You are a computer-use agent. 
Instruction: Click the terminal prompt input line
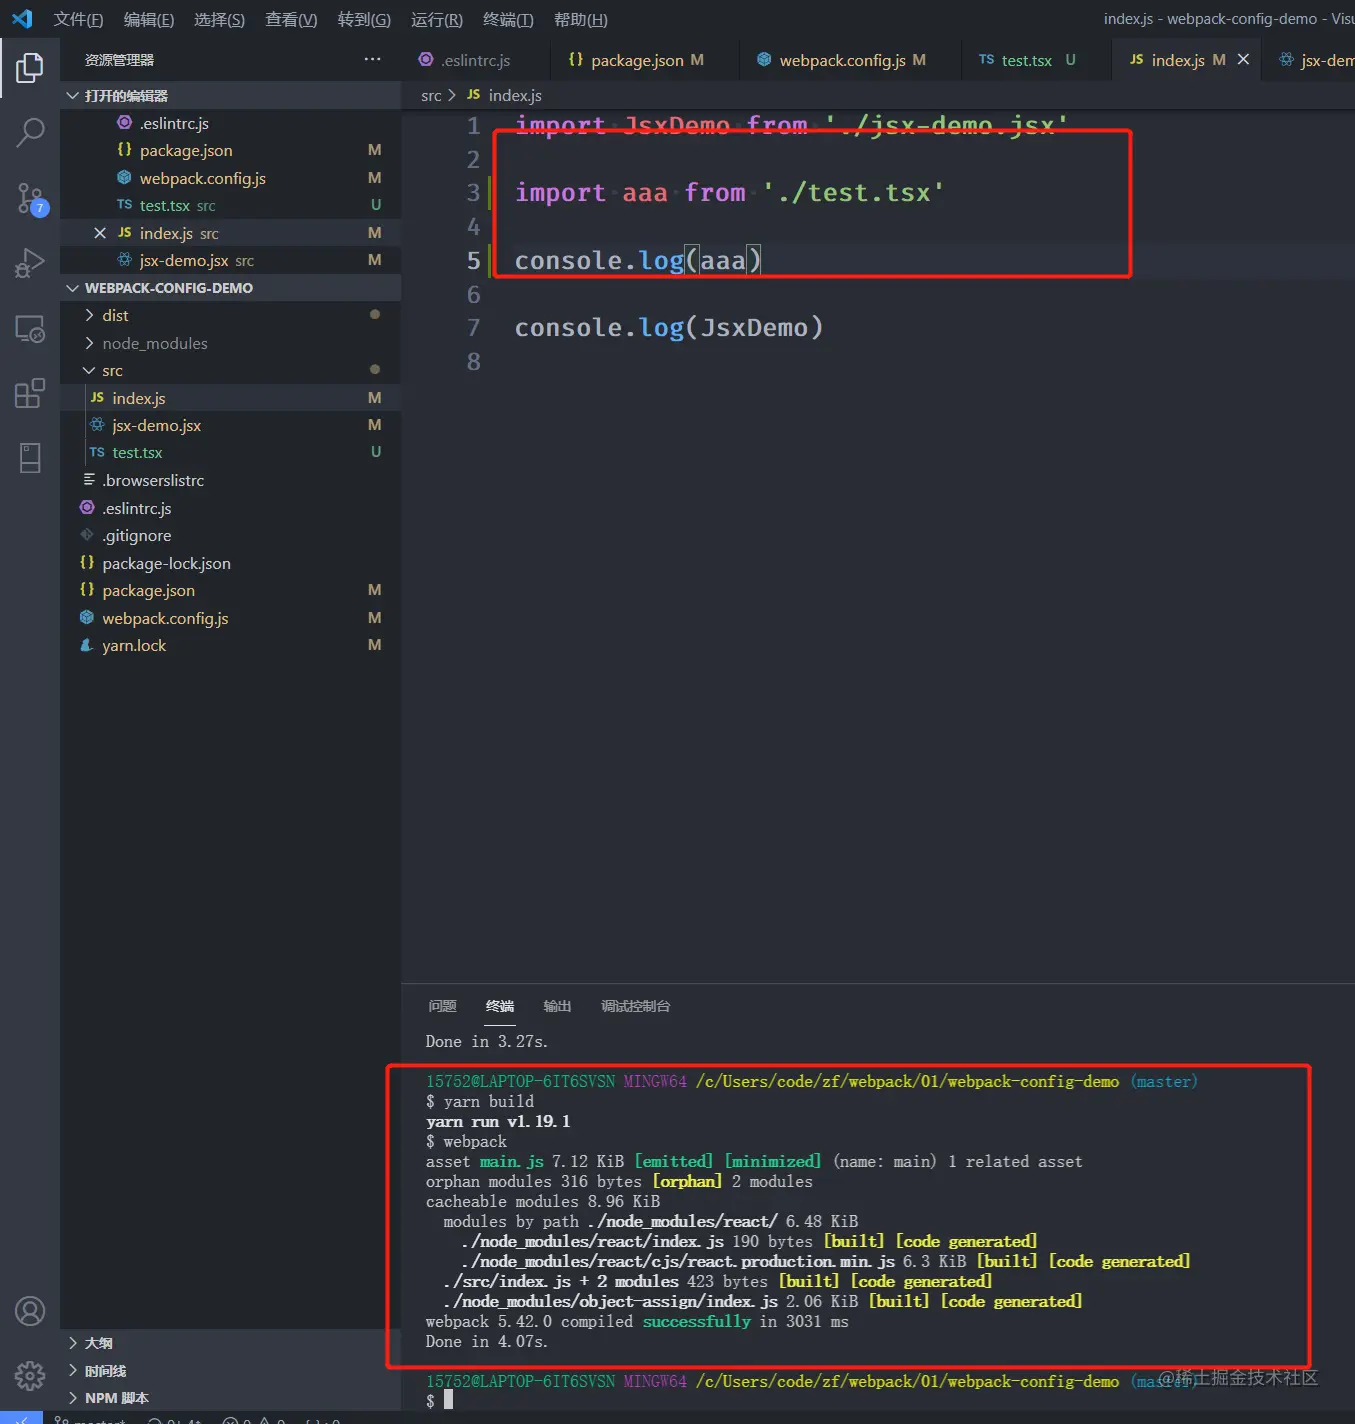tap(448, 1400)
